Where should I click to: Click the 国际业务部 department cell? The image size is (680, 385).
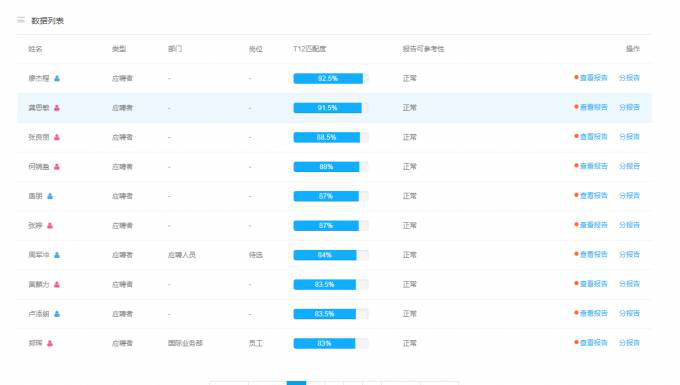click(x=185, y=343)
